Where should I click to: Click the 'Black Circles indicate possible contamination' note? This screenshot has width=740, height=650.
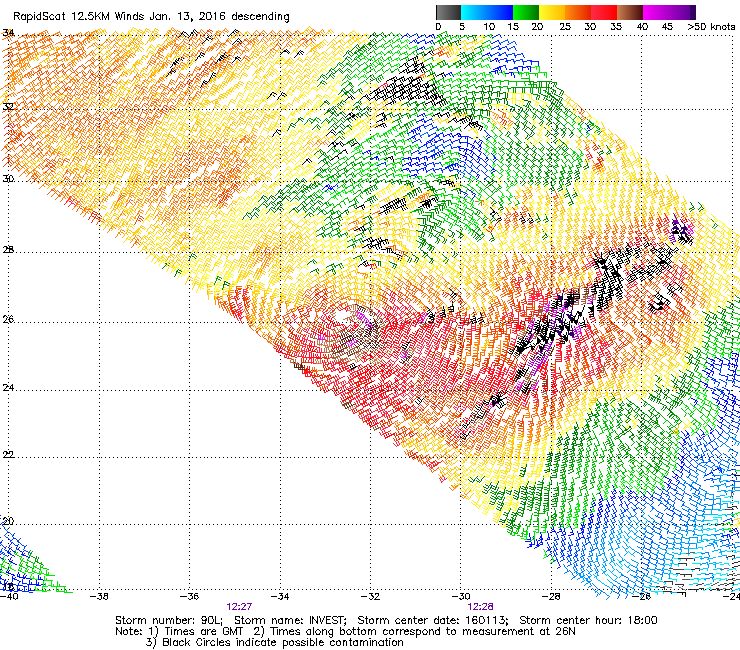pyautogui.click(x=283, y=642)
